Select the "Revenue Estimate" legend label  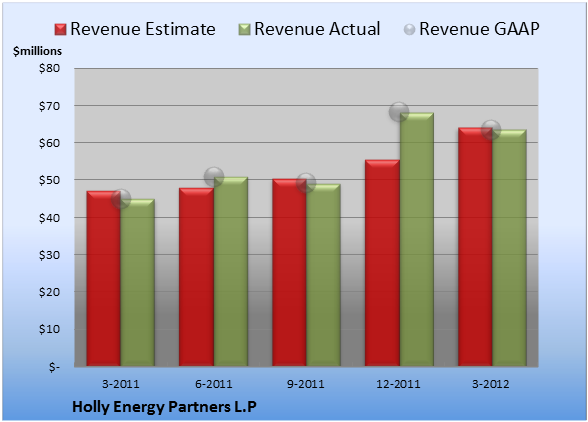click(143, 29)
